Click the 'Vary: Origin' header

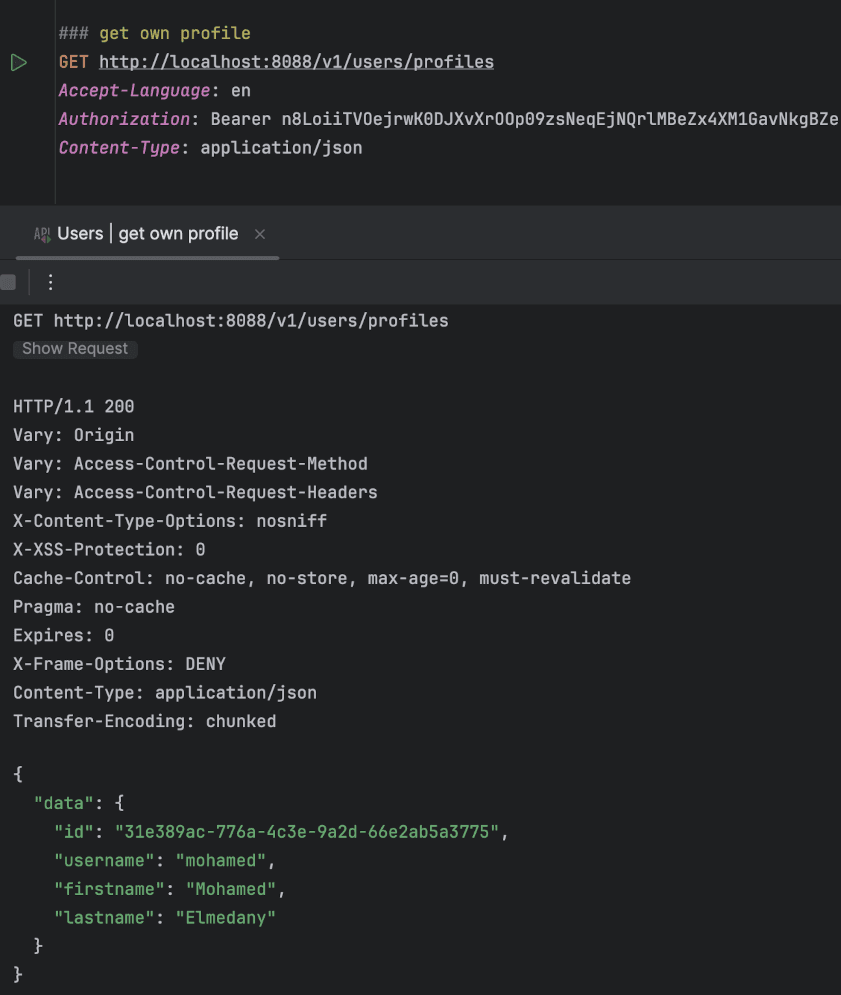(x=74, y=435)
